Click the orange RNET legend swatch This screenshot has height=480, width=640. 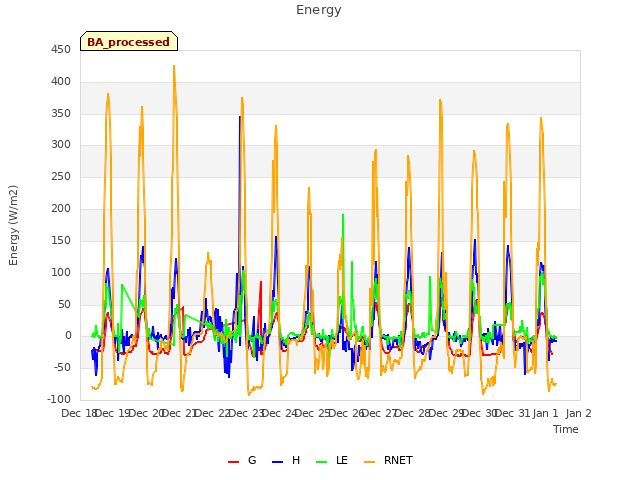[x=369, y=462]
